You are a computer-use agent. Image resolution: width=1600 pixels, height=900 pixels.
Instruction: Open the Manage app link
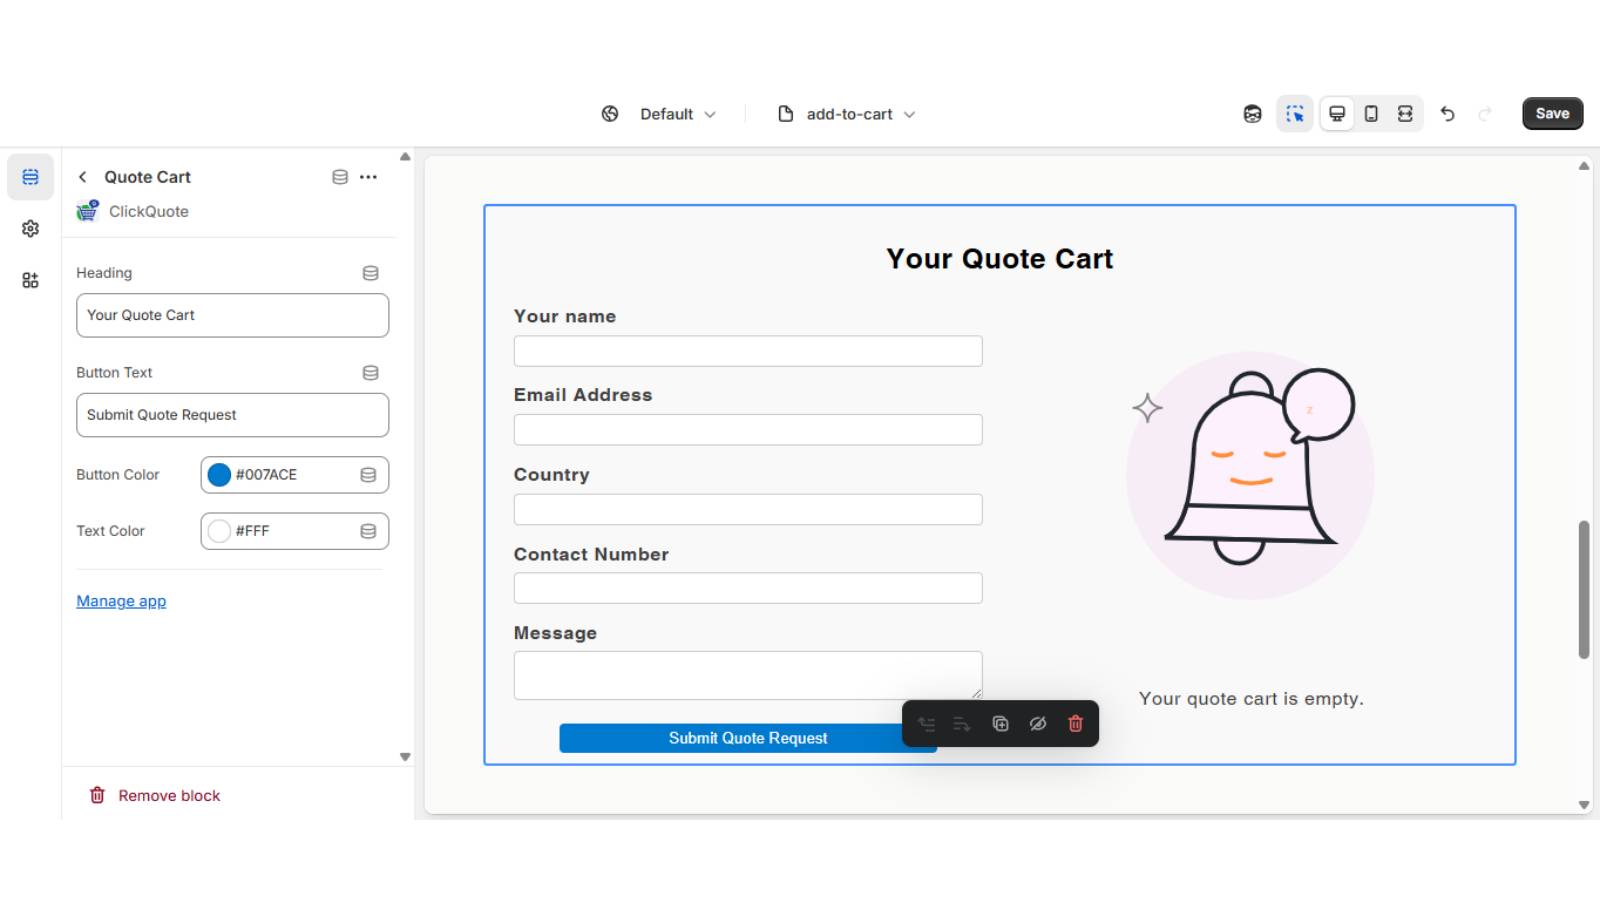coord(121,601)
